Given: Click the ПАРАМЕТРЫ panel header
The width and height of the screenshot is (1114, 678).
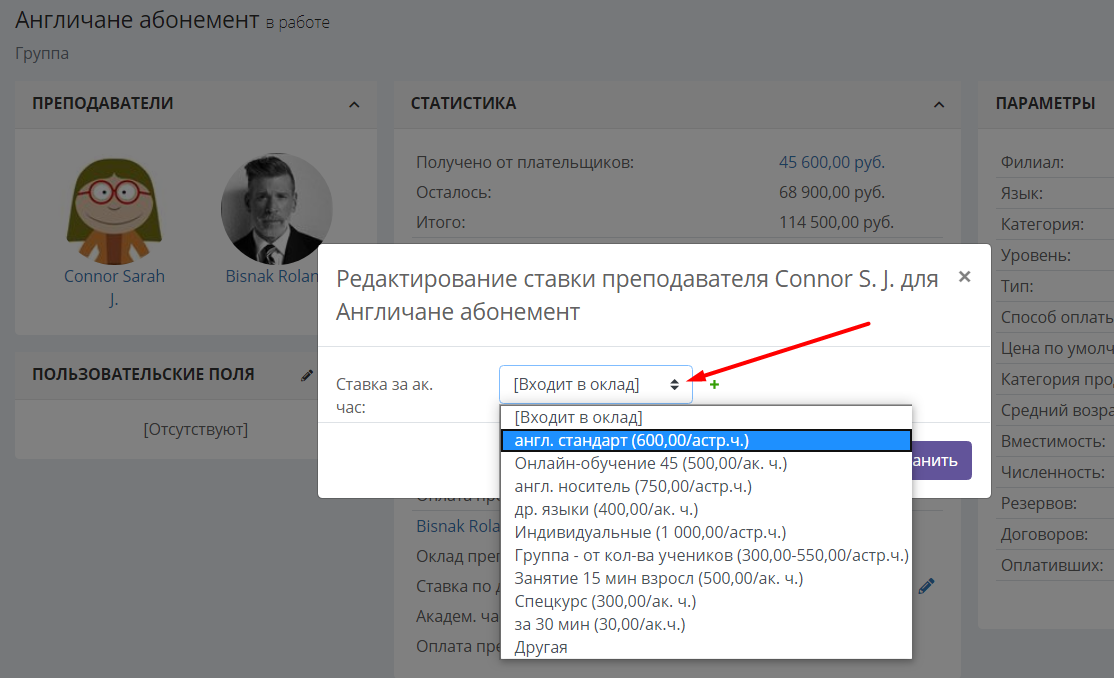Looking at the screenshot, I should [x=1045, y=104].
